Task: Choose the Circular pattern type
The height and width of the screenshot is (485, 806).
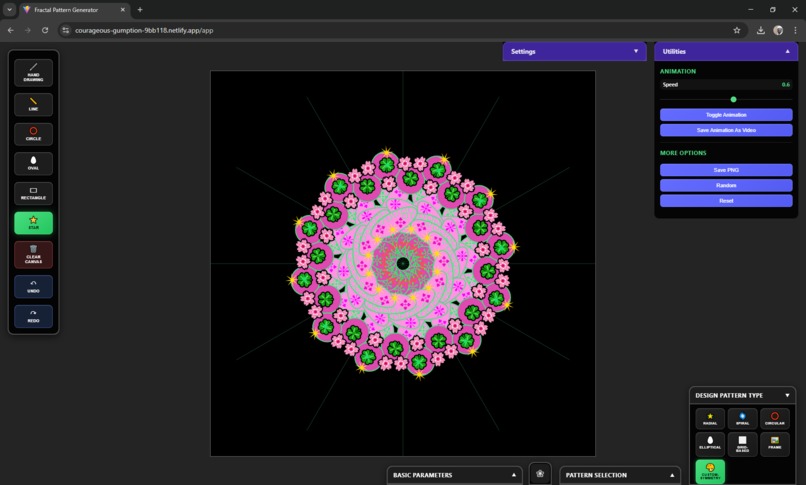Action: point(775,419)
